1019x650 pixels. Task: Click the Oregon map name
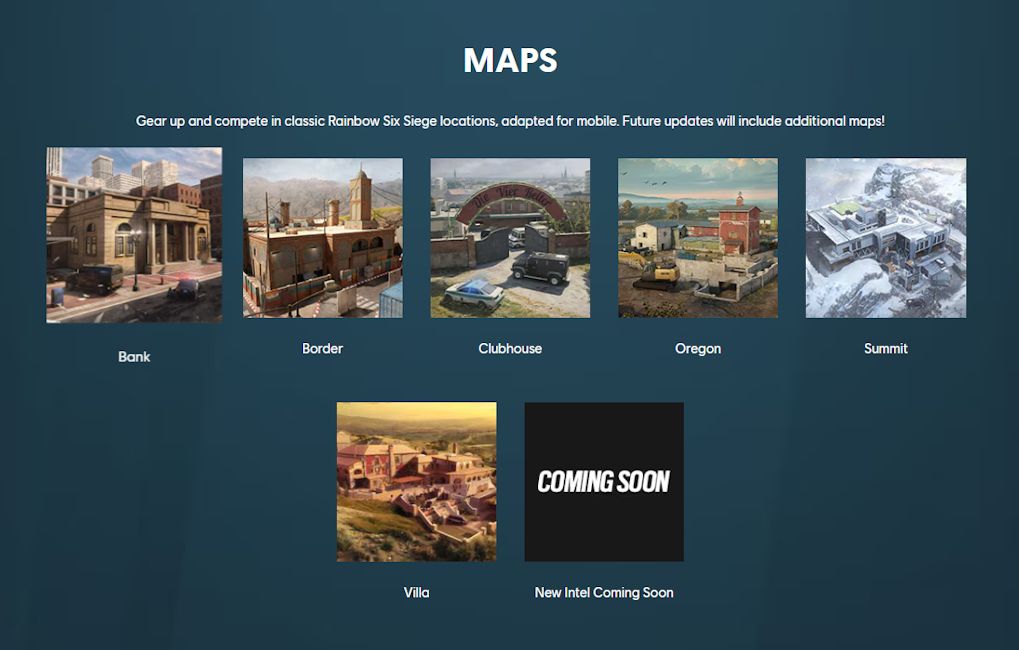tap(697, 348)
